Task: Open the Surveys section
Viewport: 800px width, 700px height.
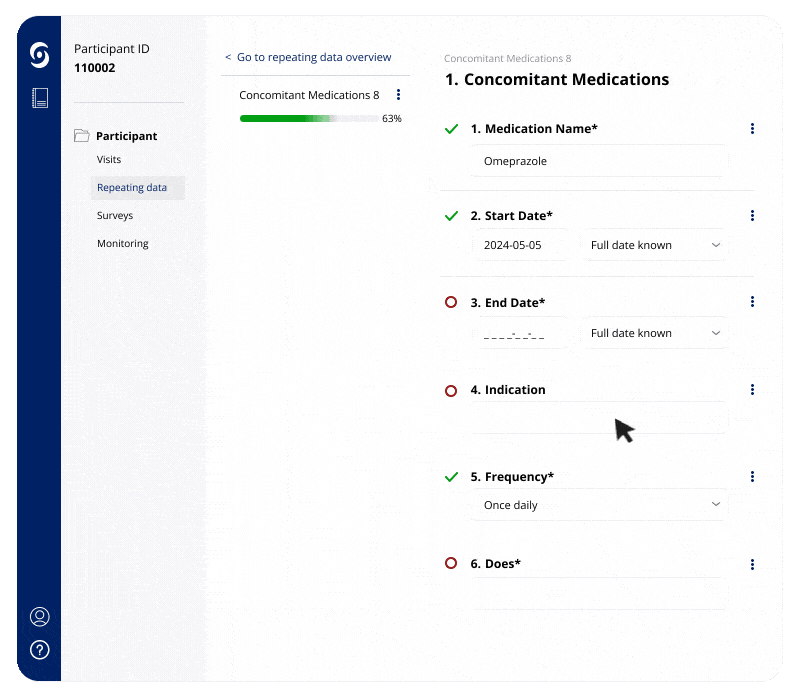Action: pos(115,215)
